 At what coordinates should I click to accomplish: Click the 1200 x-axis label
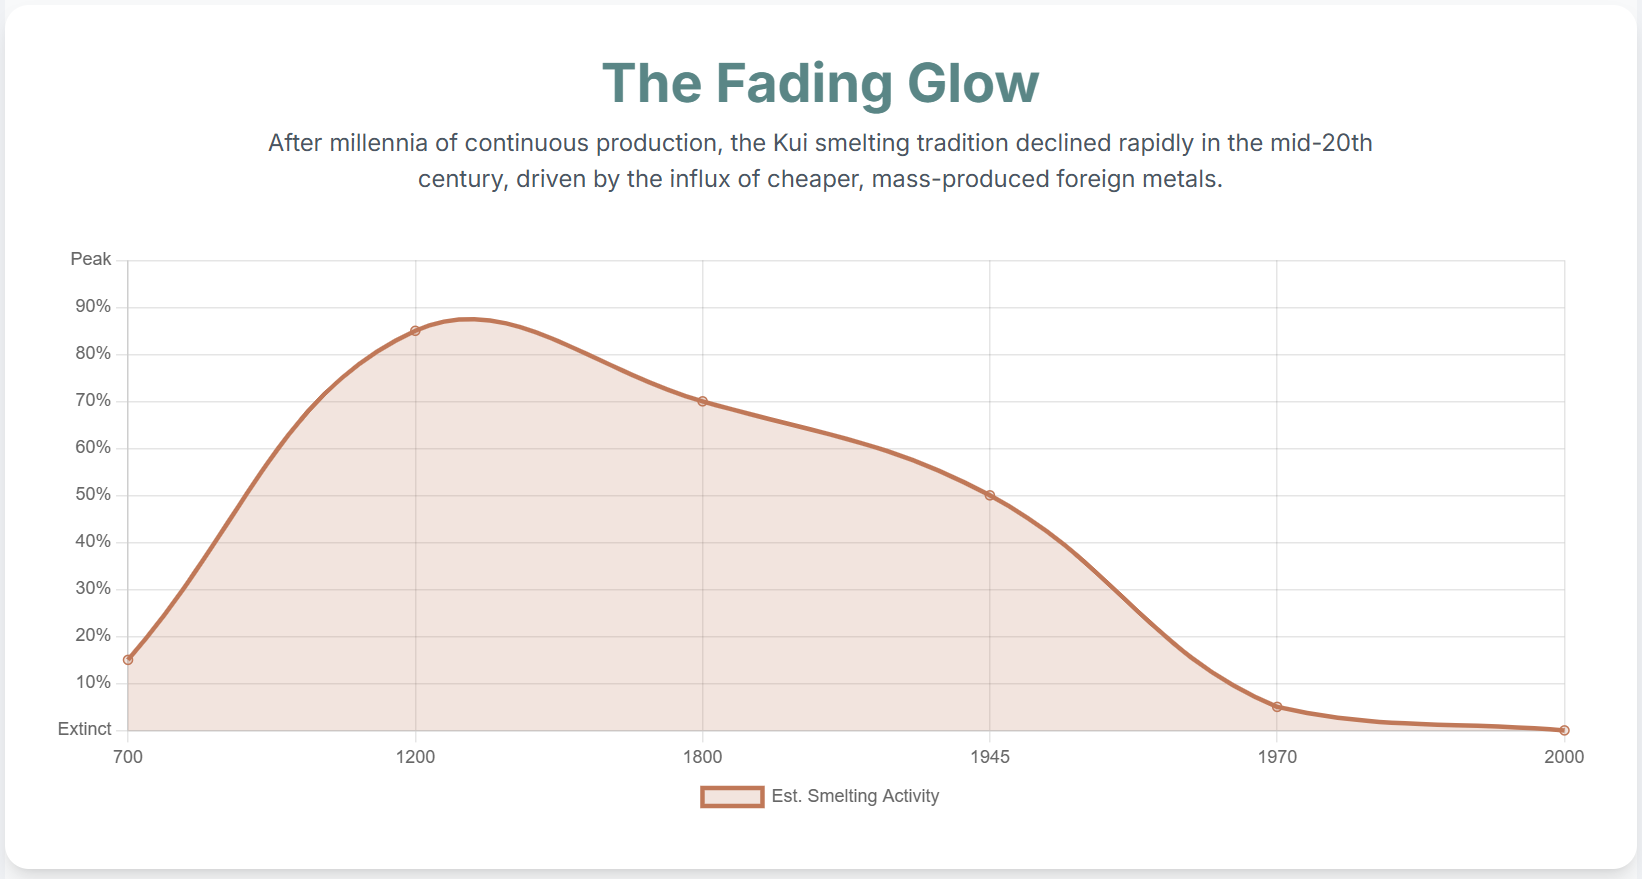[415, 756]
